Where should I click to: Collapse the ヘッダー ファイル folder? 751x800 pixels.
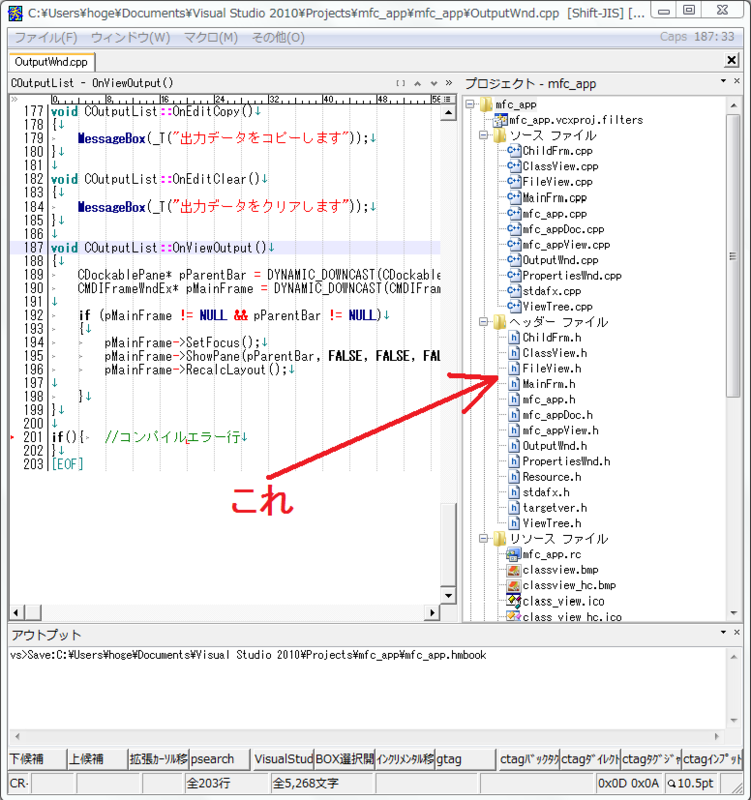(x=483, y=321)
